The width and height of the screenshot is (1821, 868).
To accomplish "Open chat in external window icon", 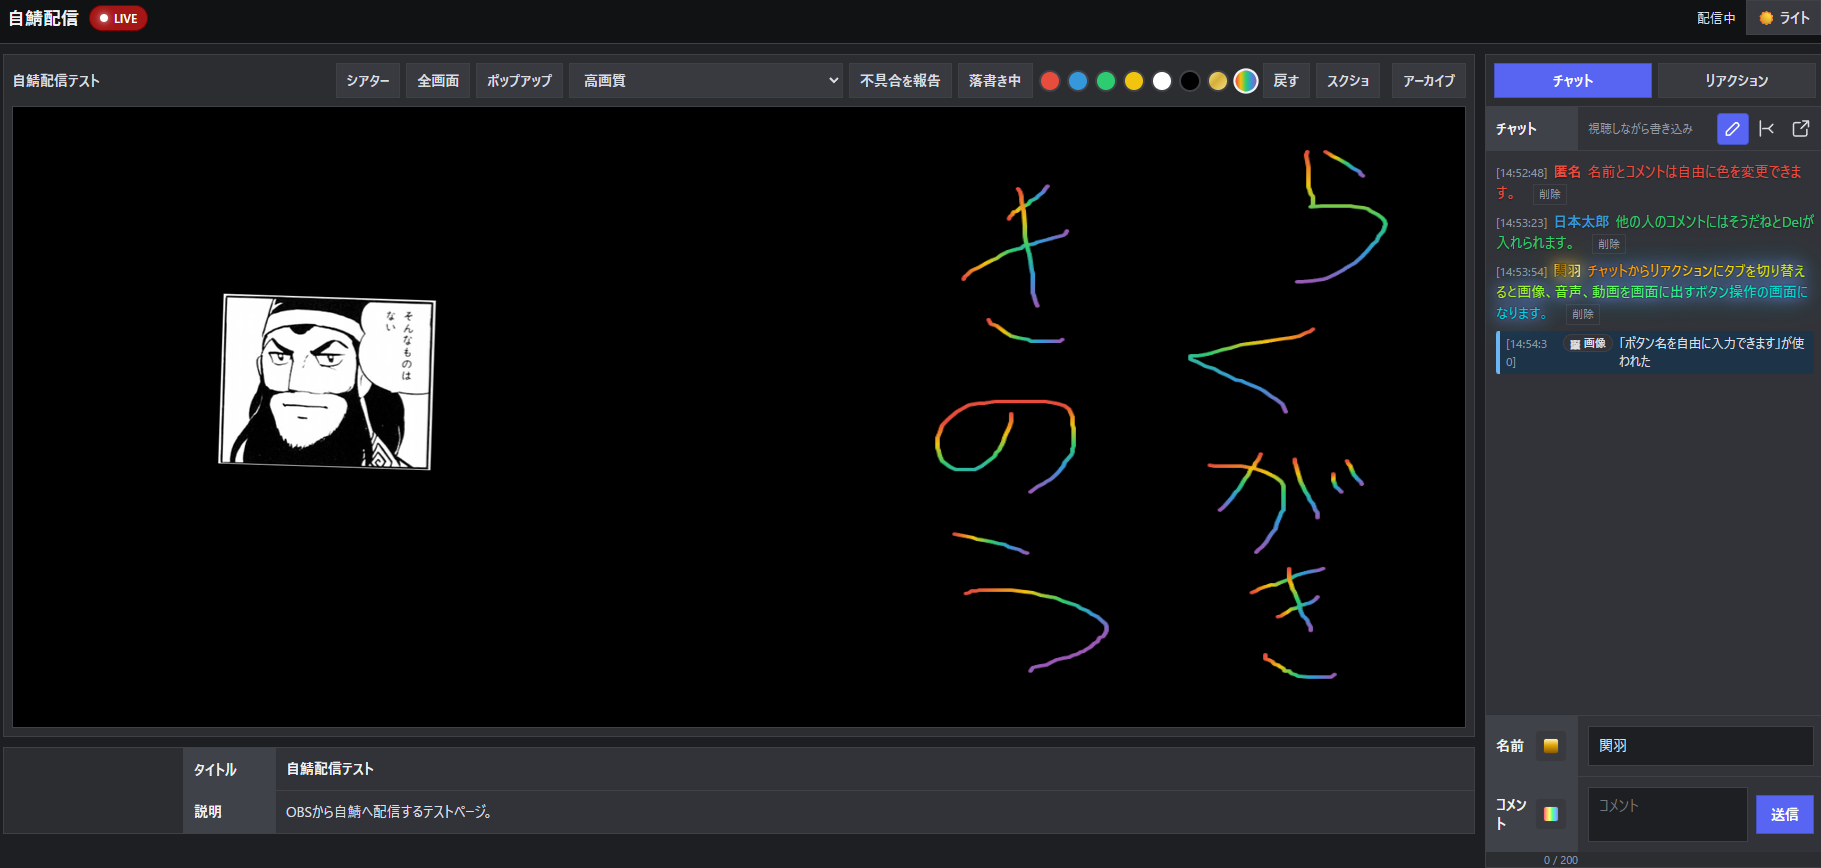I will (x=1801, y=129).
